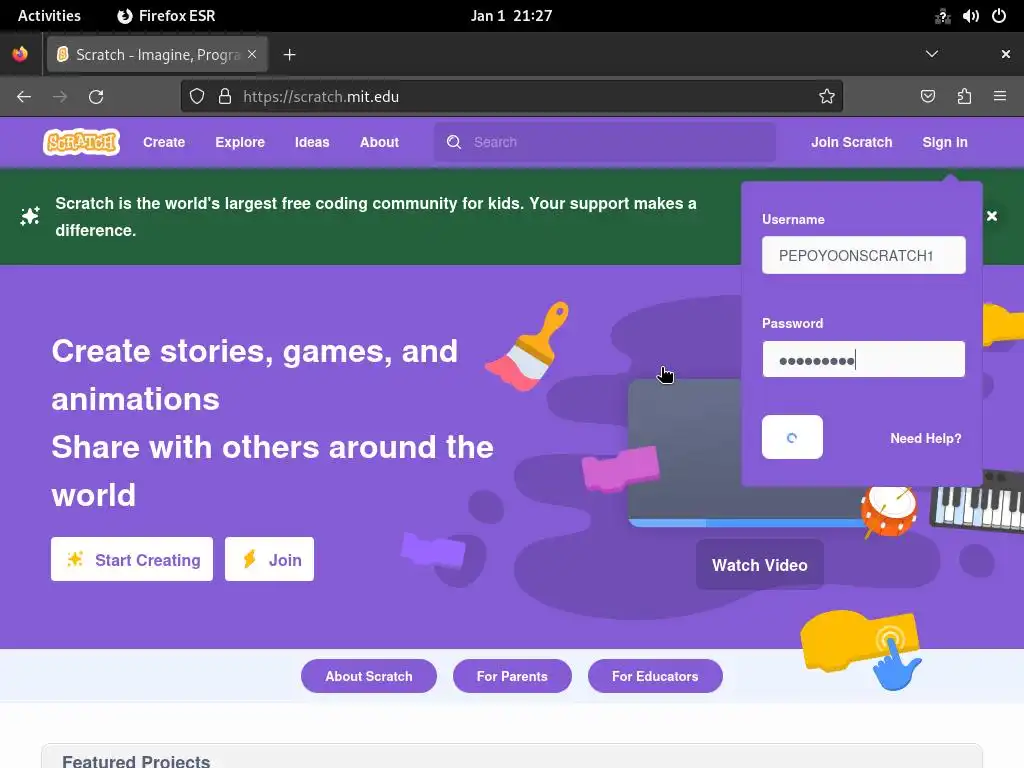Close the Firefox window

click(x=1006, y=54)
